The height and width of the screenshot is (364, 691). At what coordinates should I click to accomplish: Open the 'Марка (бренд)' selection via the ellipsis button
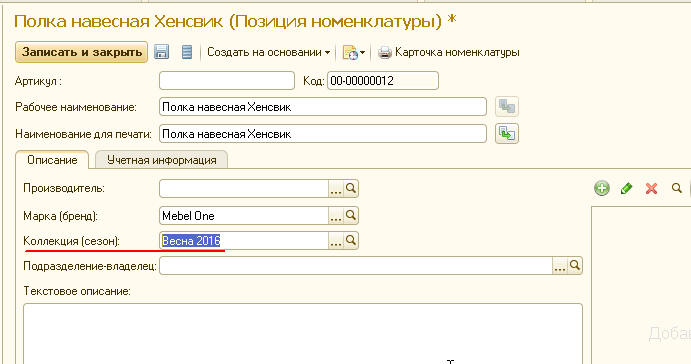click(336, 215)
